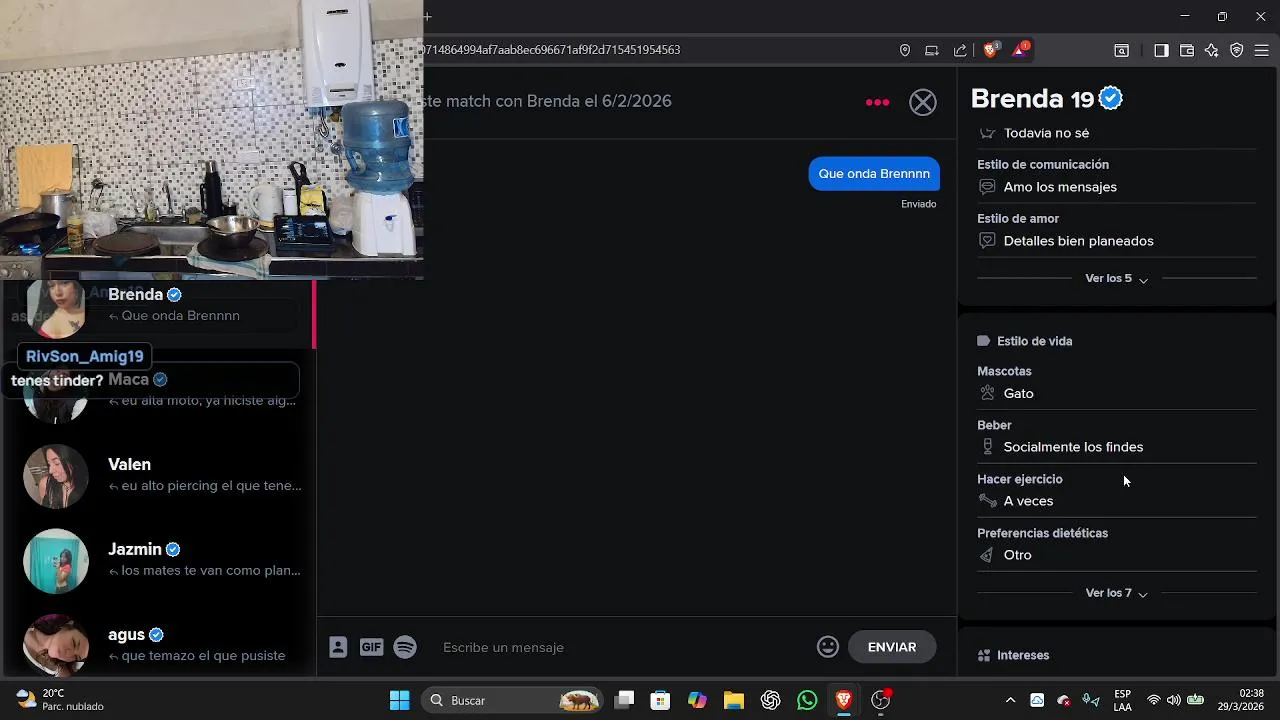Click the tab search icon in browser toolbar
Image resolution: width=1280 pixels, height=720 pixels.
[x=1122, y=50]
